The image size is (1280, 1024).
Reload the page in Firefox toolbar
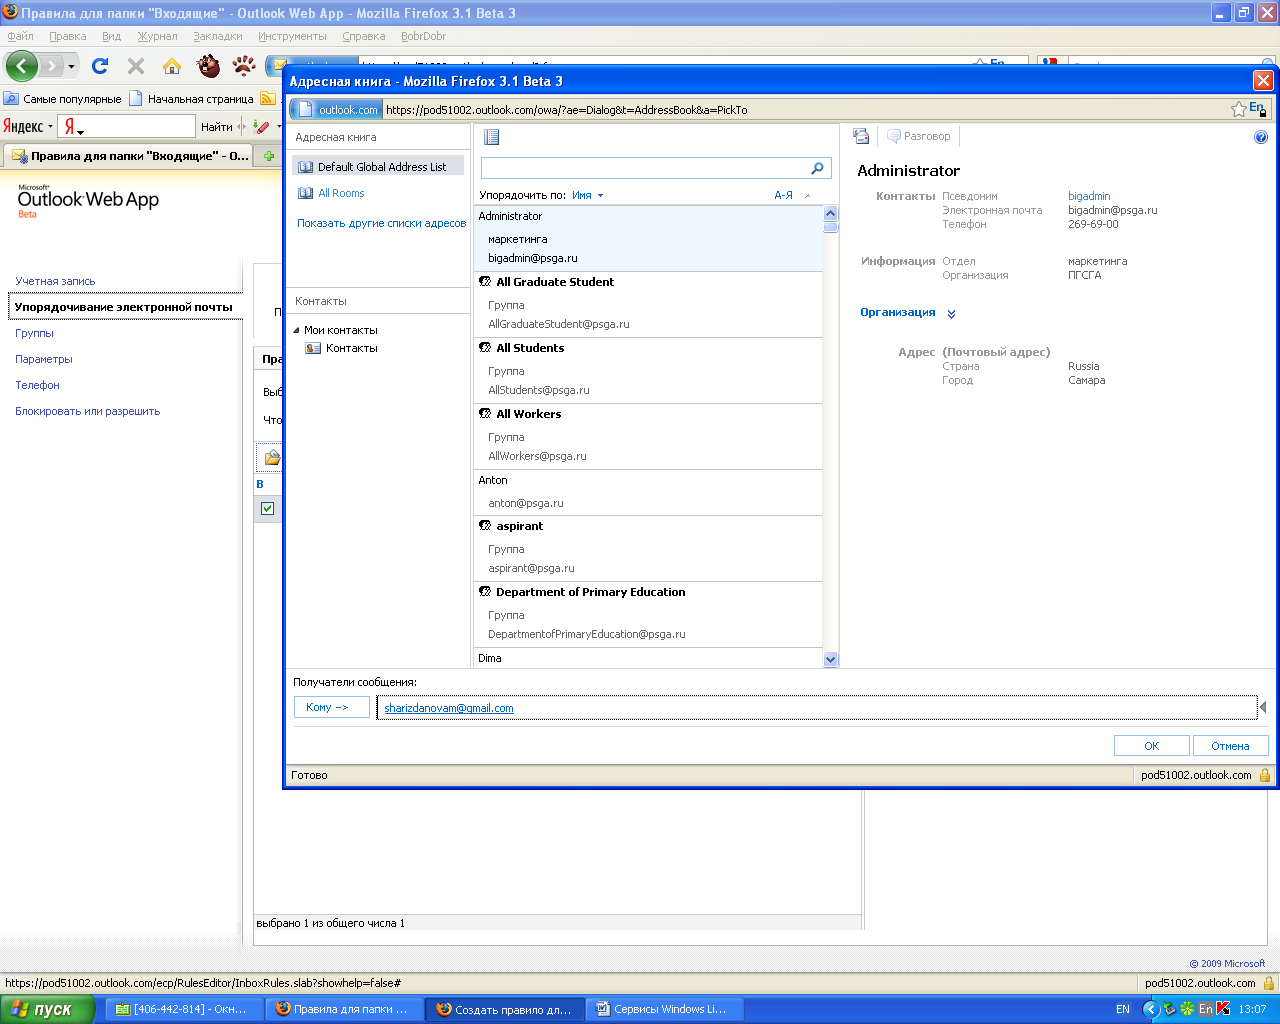click(100, 66)
